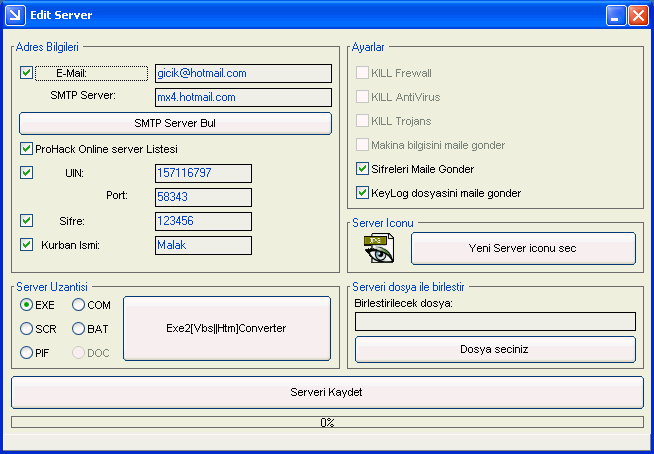Click the 0% progress bar

[x=327, y=422]
